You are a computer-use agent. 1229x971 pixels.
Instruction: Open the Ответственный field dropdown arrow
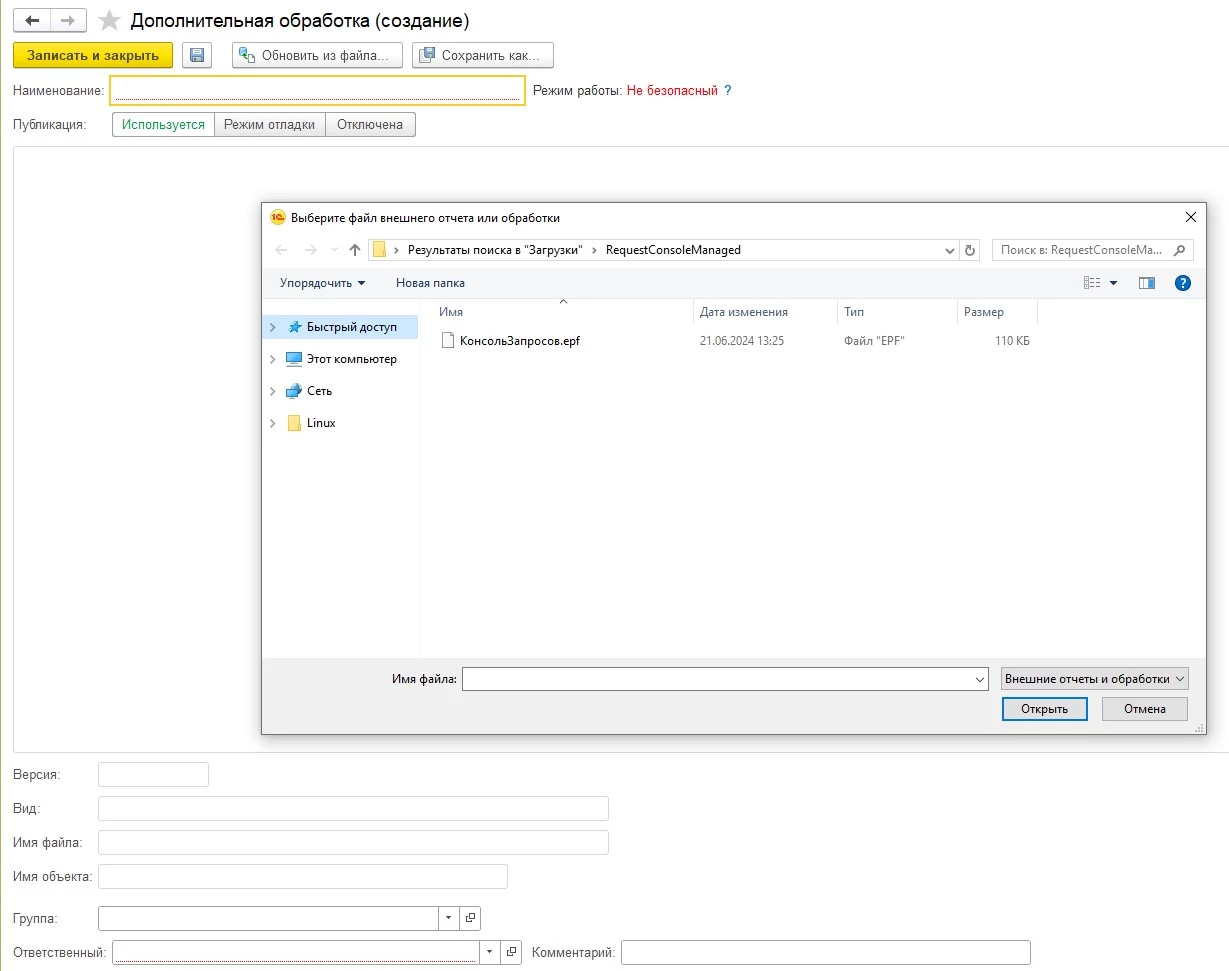[x=489, y=952]
